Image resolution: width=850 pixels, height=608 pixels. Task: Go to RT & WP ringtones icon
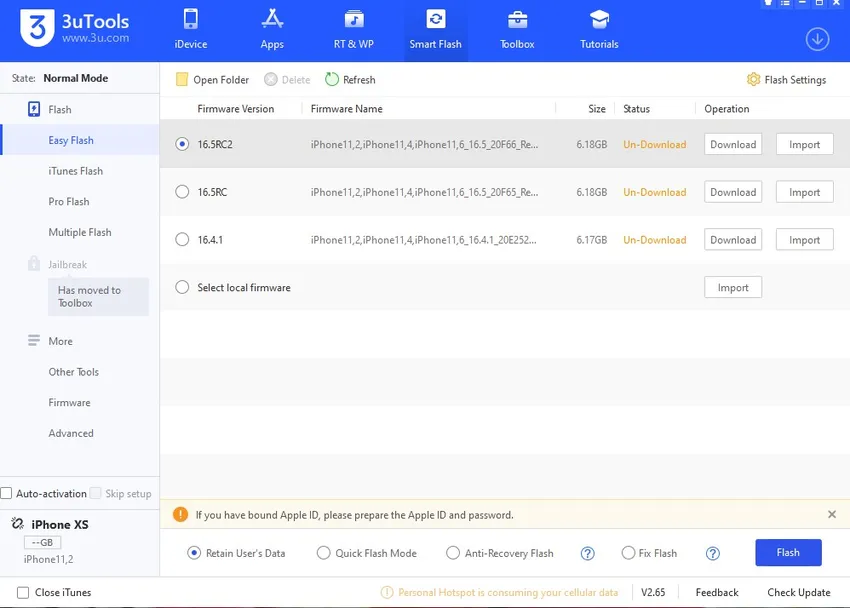coord(353,20)
